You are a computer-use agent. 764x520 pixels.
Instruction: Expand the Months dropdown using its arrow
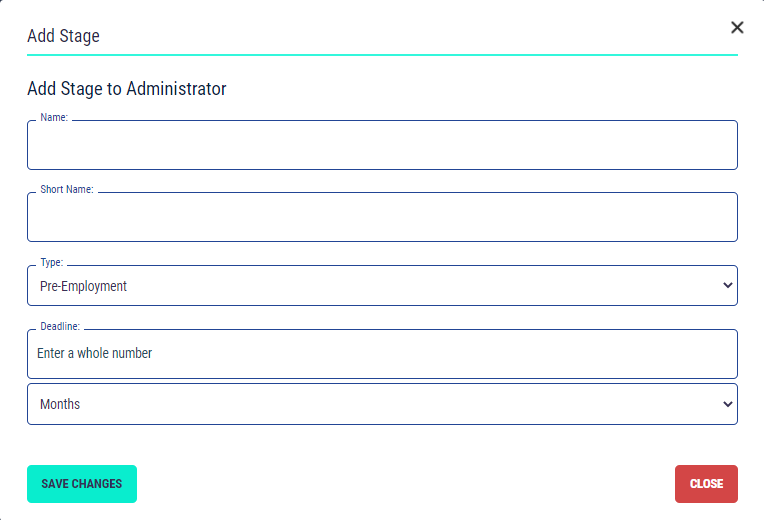click(727, 404)
